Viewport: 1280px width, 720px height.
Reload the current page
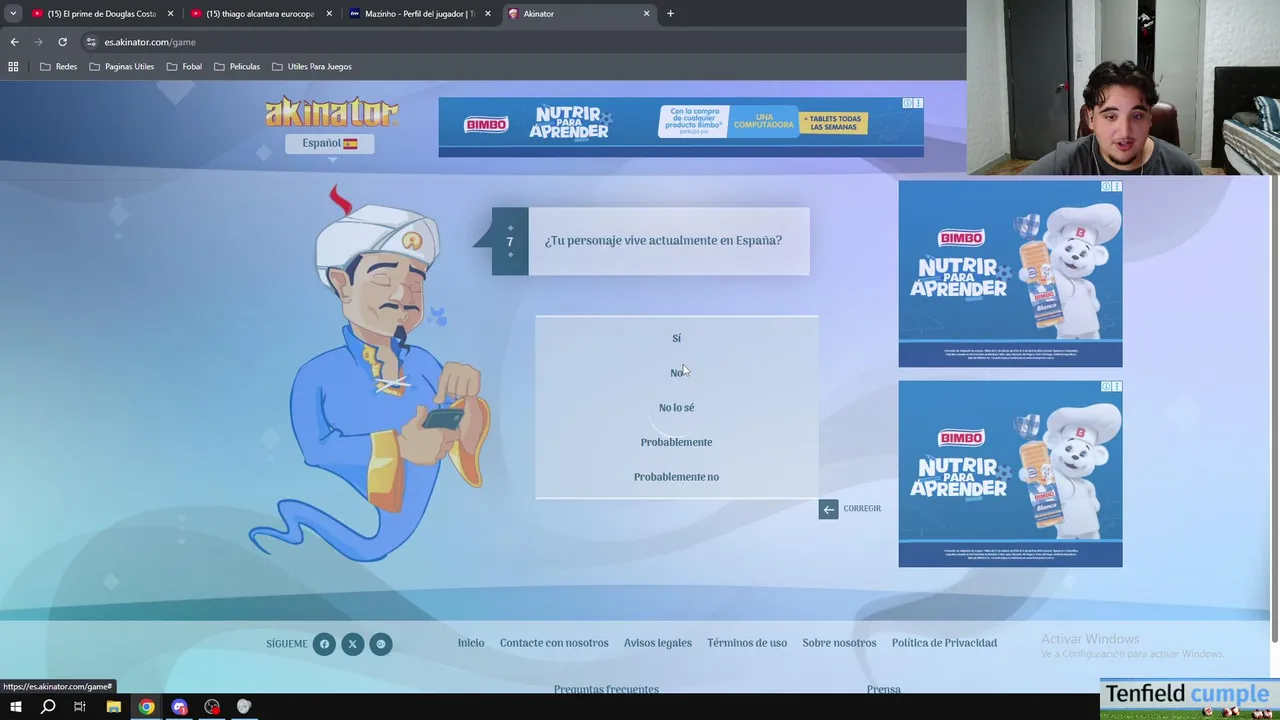pyautogui.click(x=62, y=42)
